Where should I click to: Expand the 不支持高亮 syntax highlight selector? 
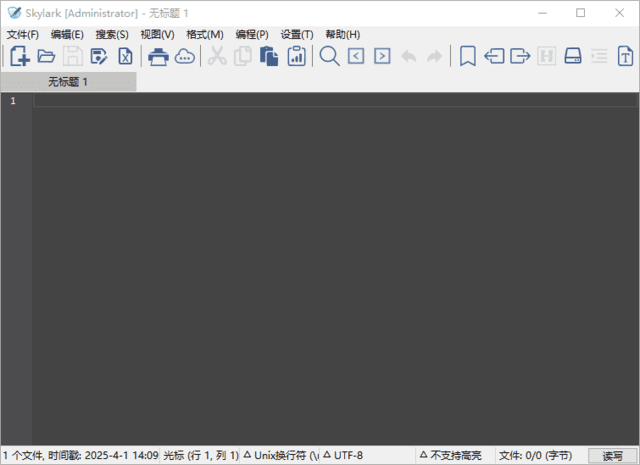coord(450,455)
